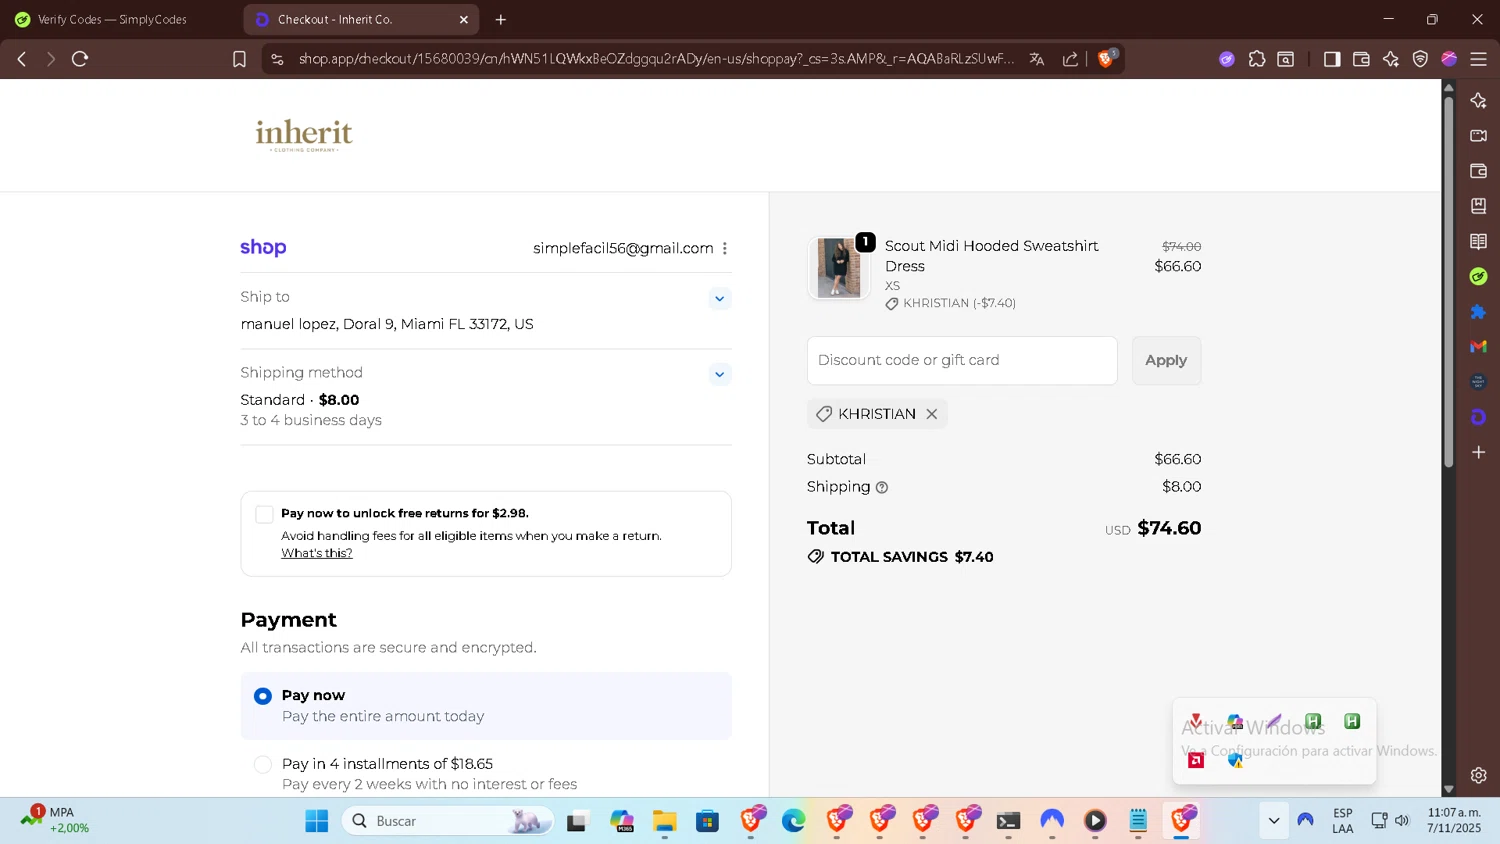This screenshot has height=844, width=1500.
Task: Open Microsoft Store from the taskbar
Action: pos(708,821)
